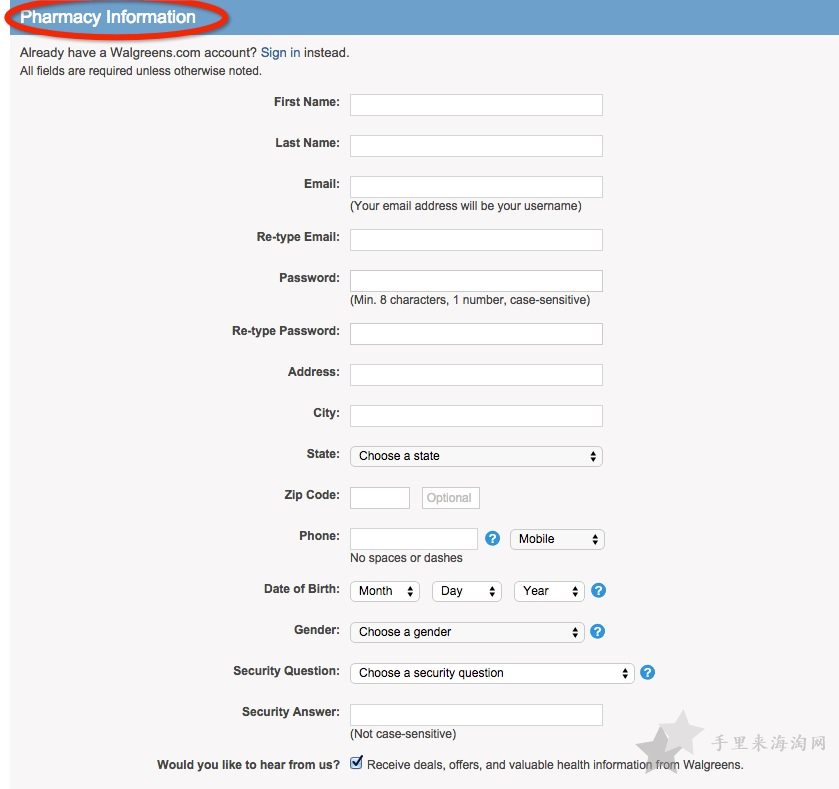Open the Date of Birth help icon

[x=598, y=591]
